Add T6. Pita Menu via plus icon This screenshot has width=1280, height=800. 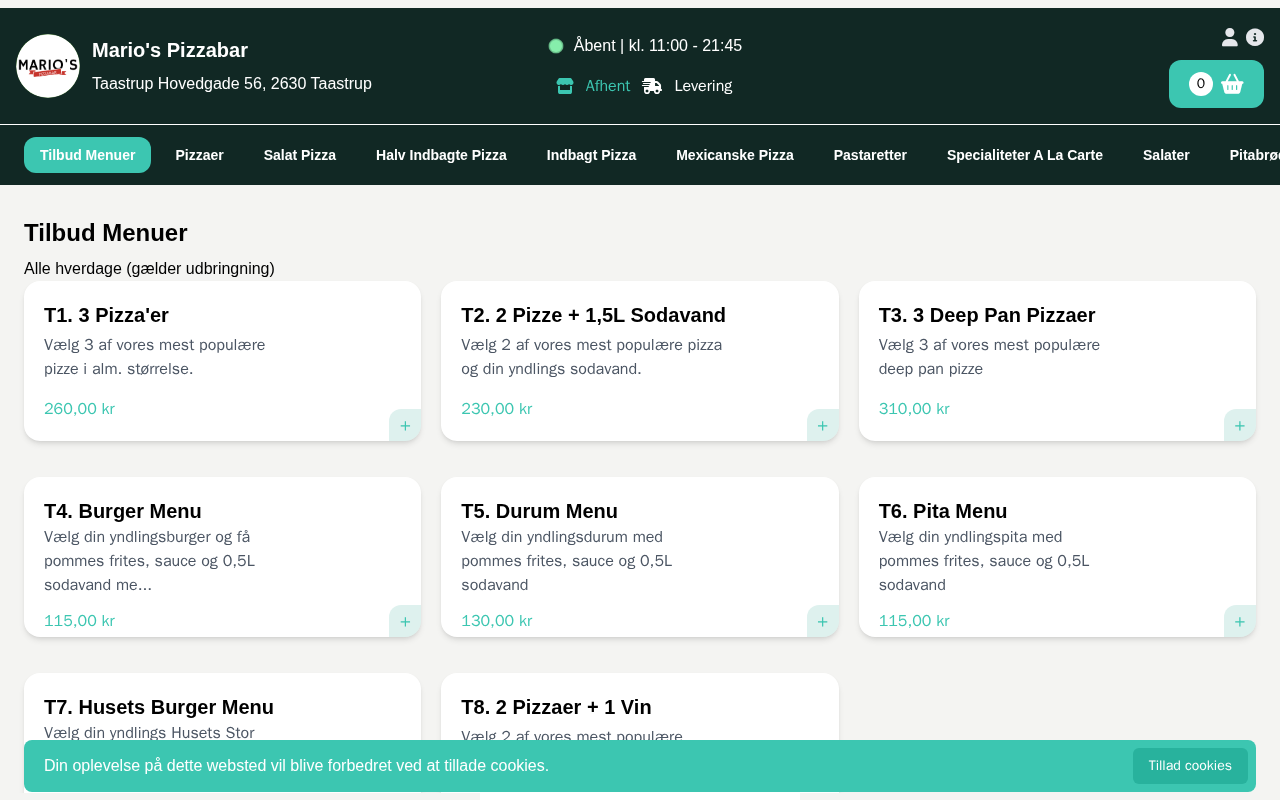(x=1239, y=621)
